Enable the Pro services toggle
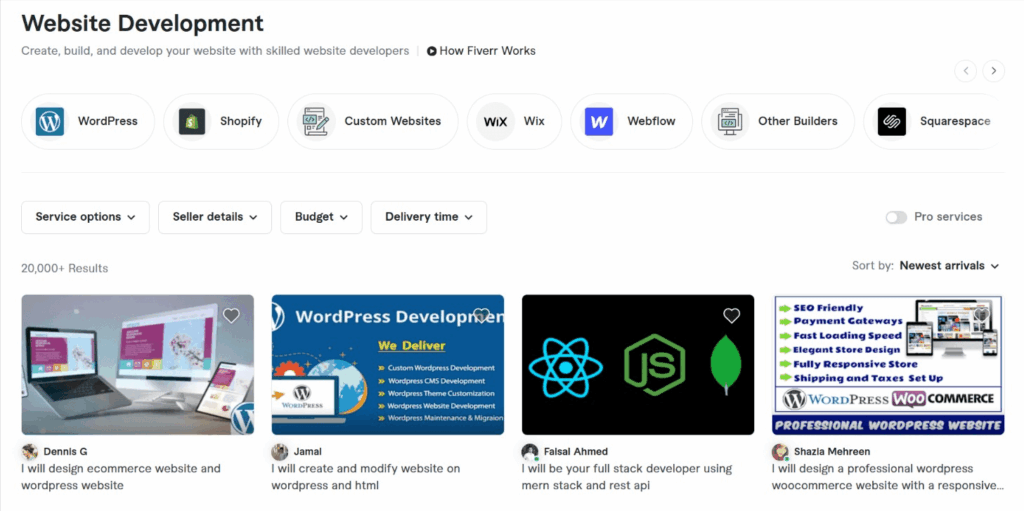 point(896,217)
